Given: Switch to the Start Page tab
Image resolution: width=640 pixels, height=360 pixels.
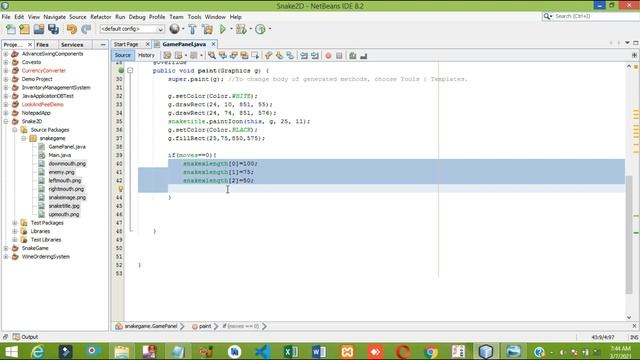Looking at the screenshot, I should click(126, 44).
